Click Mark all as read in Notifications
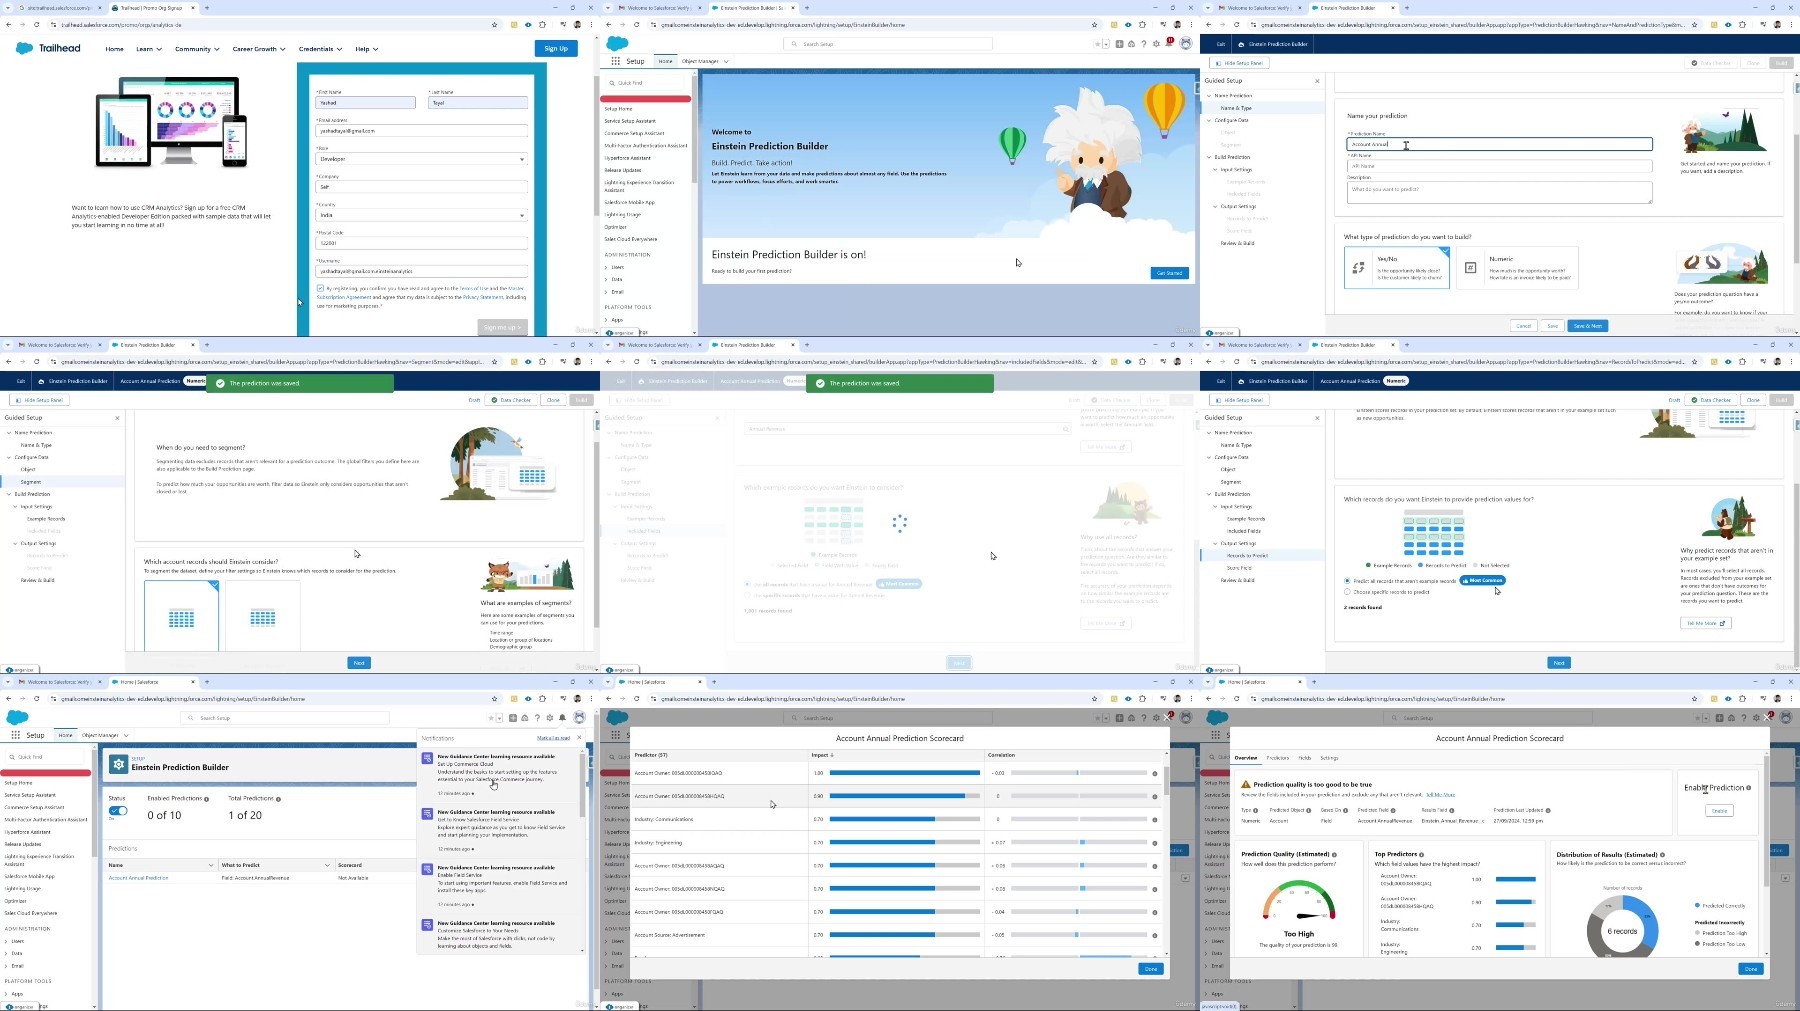Image resolution: width=1800 pixels, height=1011 pixels. (553, 738)
